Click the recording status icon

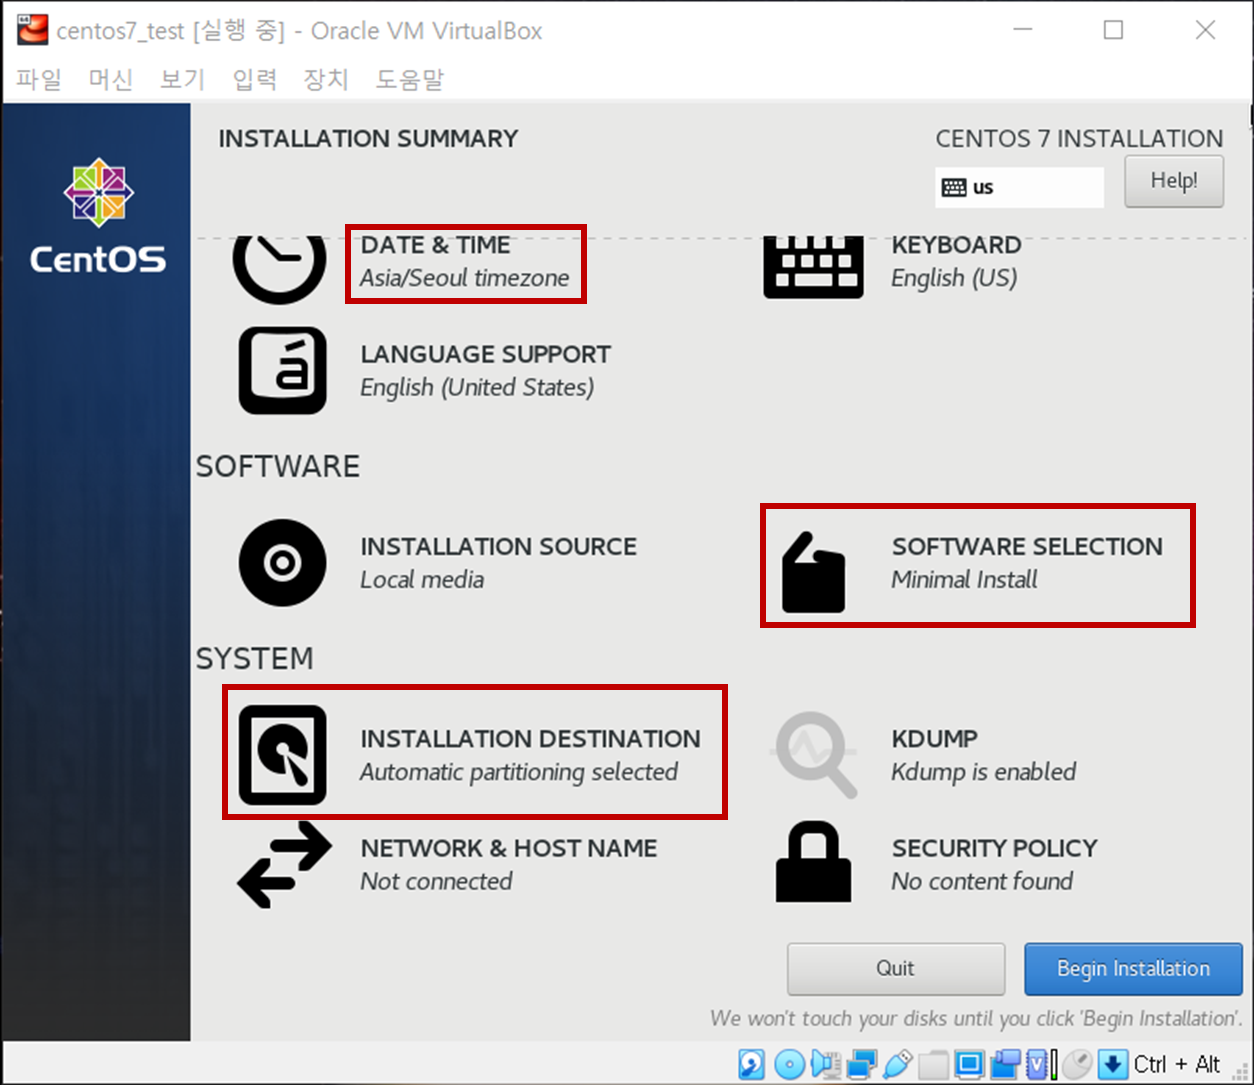(1005, 1064)
